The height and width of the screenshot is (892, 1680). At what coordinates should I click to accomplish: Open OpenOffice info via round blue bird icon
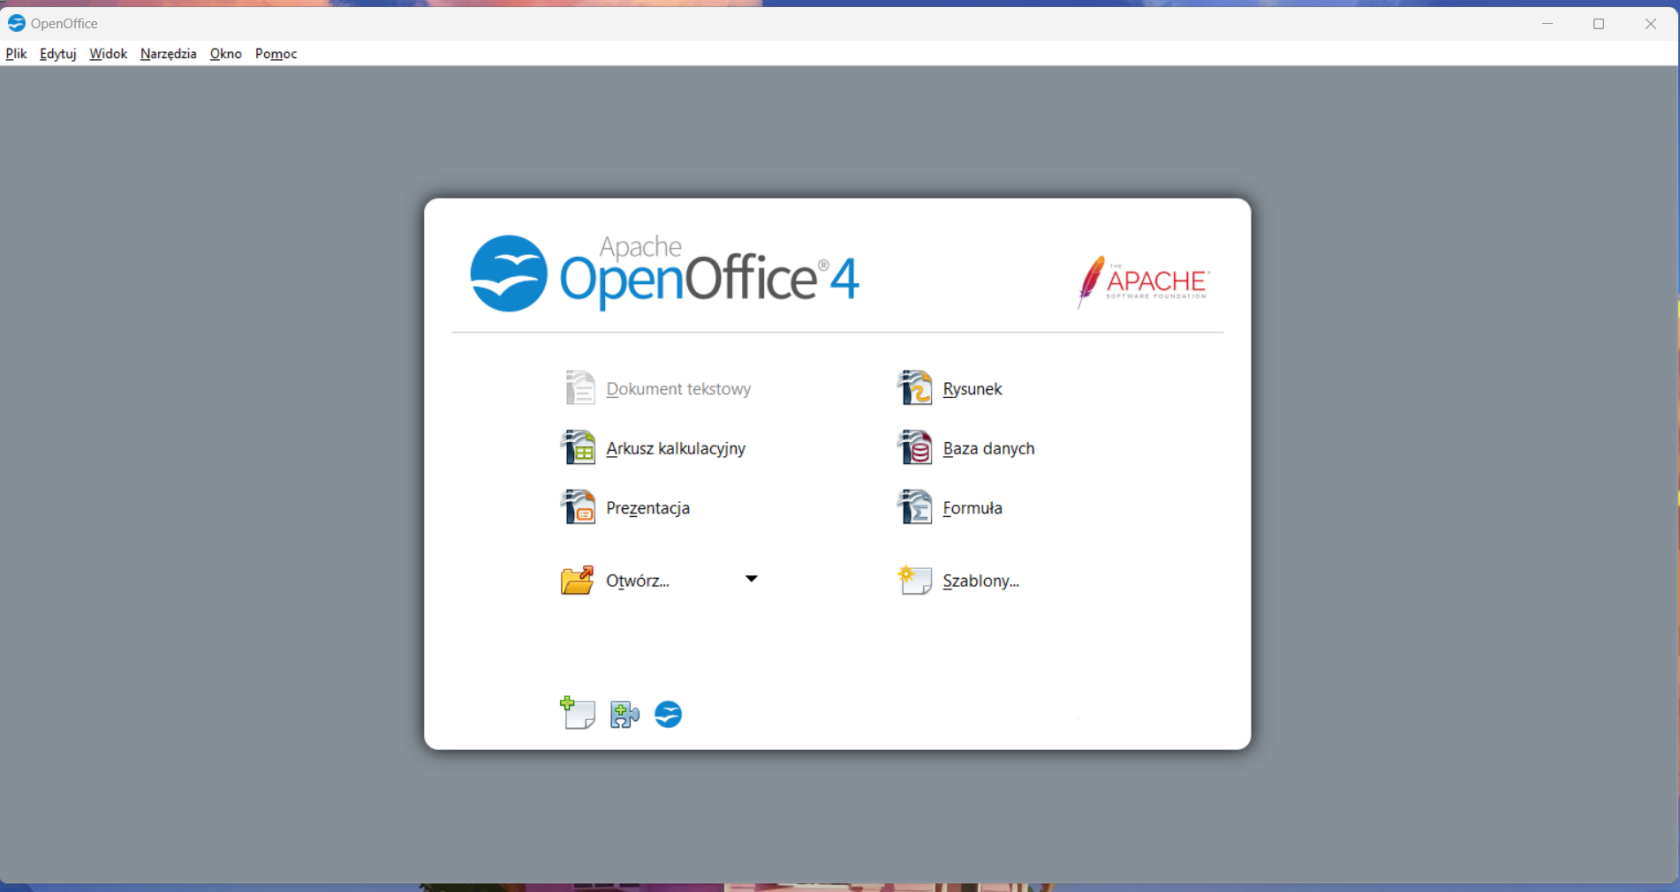click(x=668, y=714)
